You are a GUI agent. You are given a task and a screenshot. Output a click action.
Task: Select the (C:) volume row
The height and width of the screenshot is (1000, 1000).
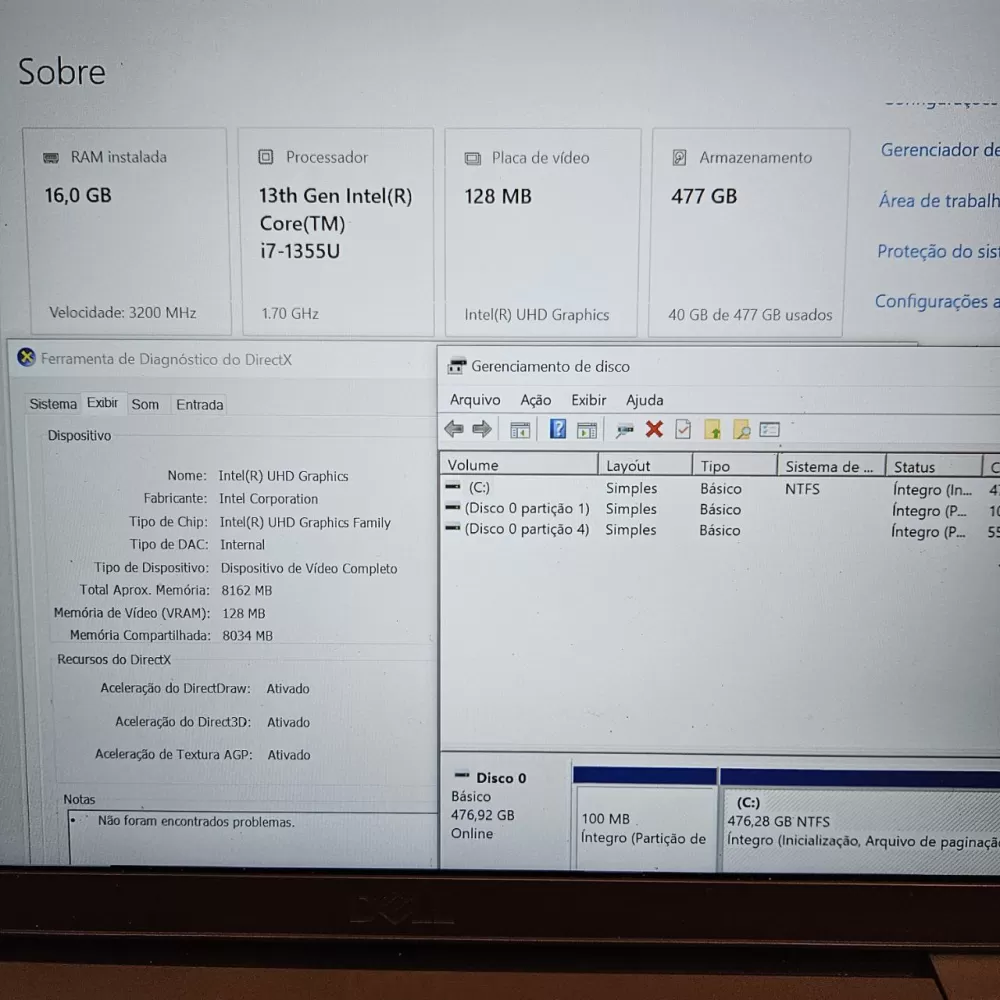[721, 488]
